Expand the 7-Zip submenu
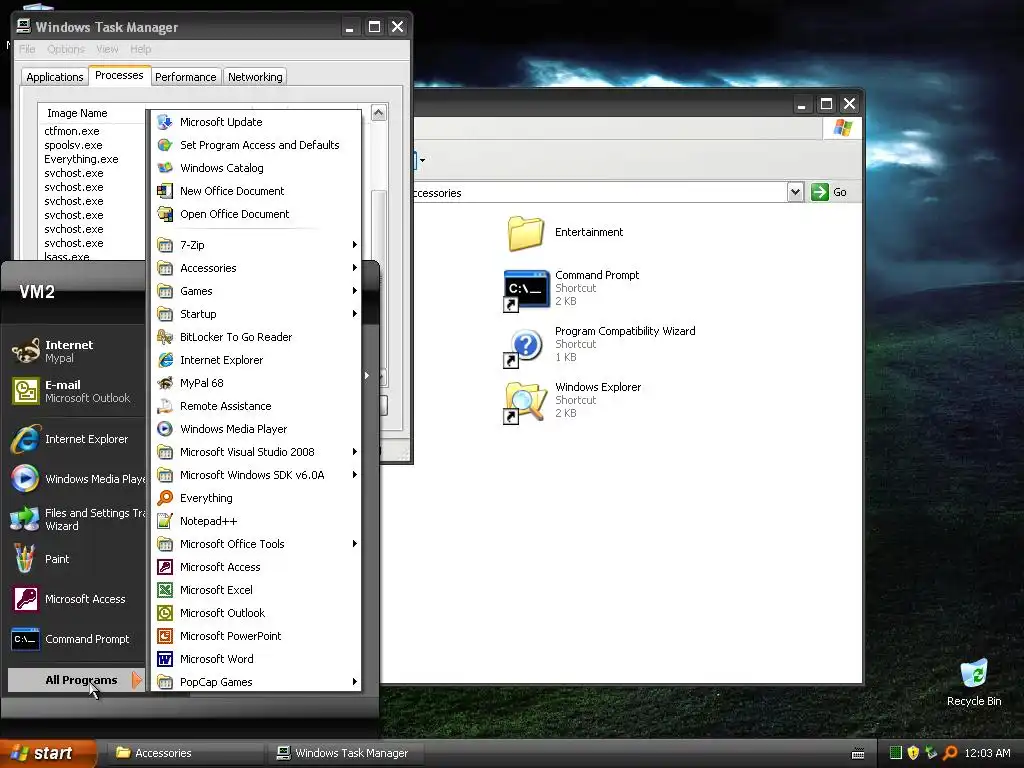 [x=255, y=245]
